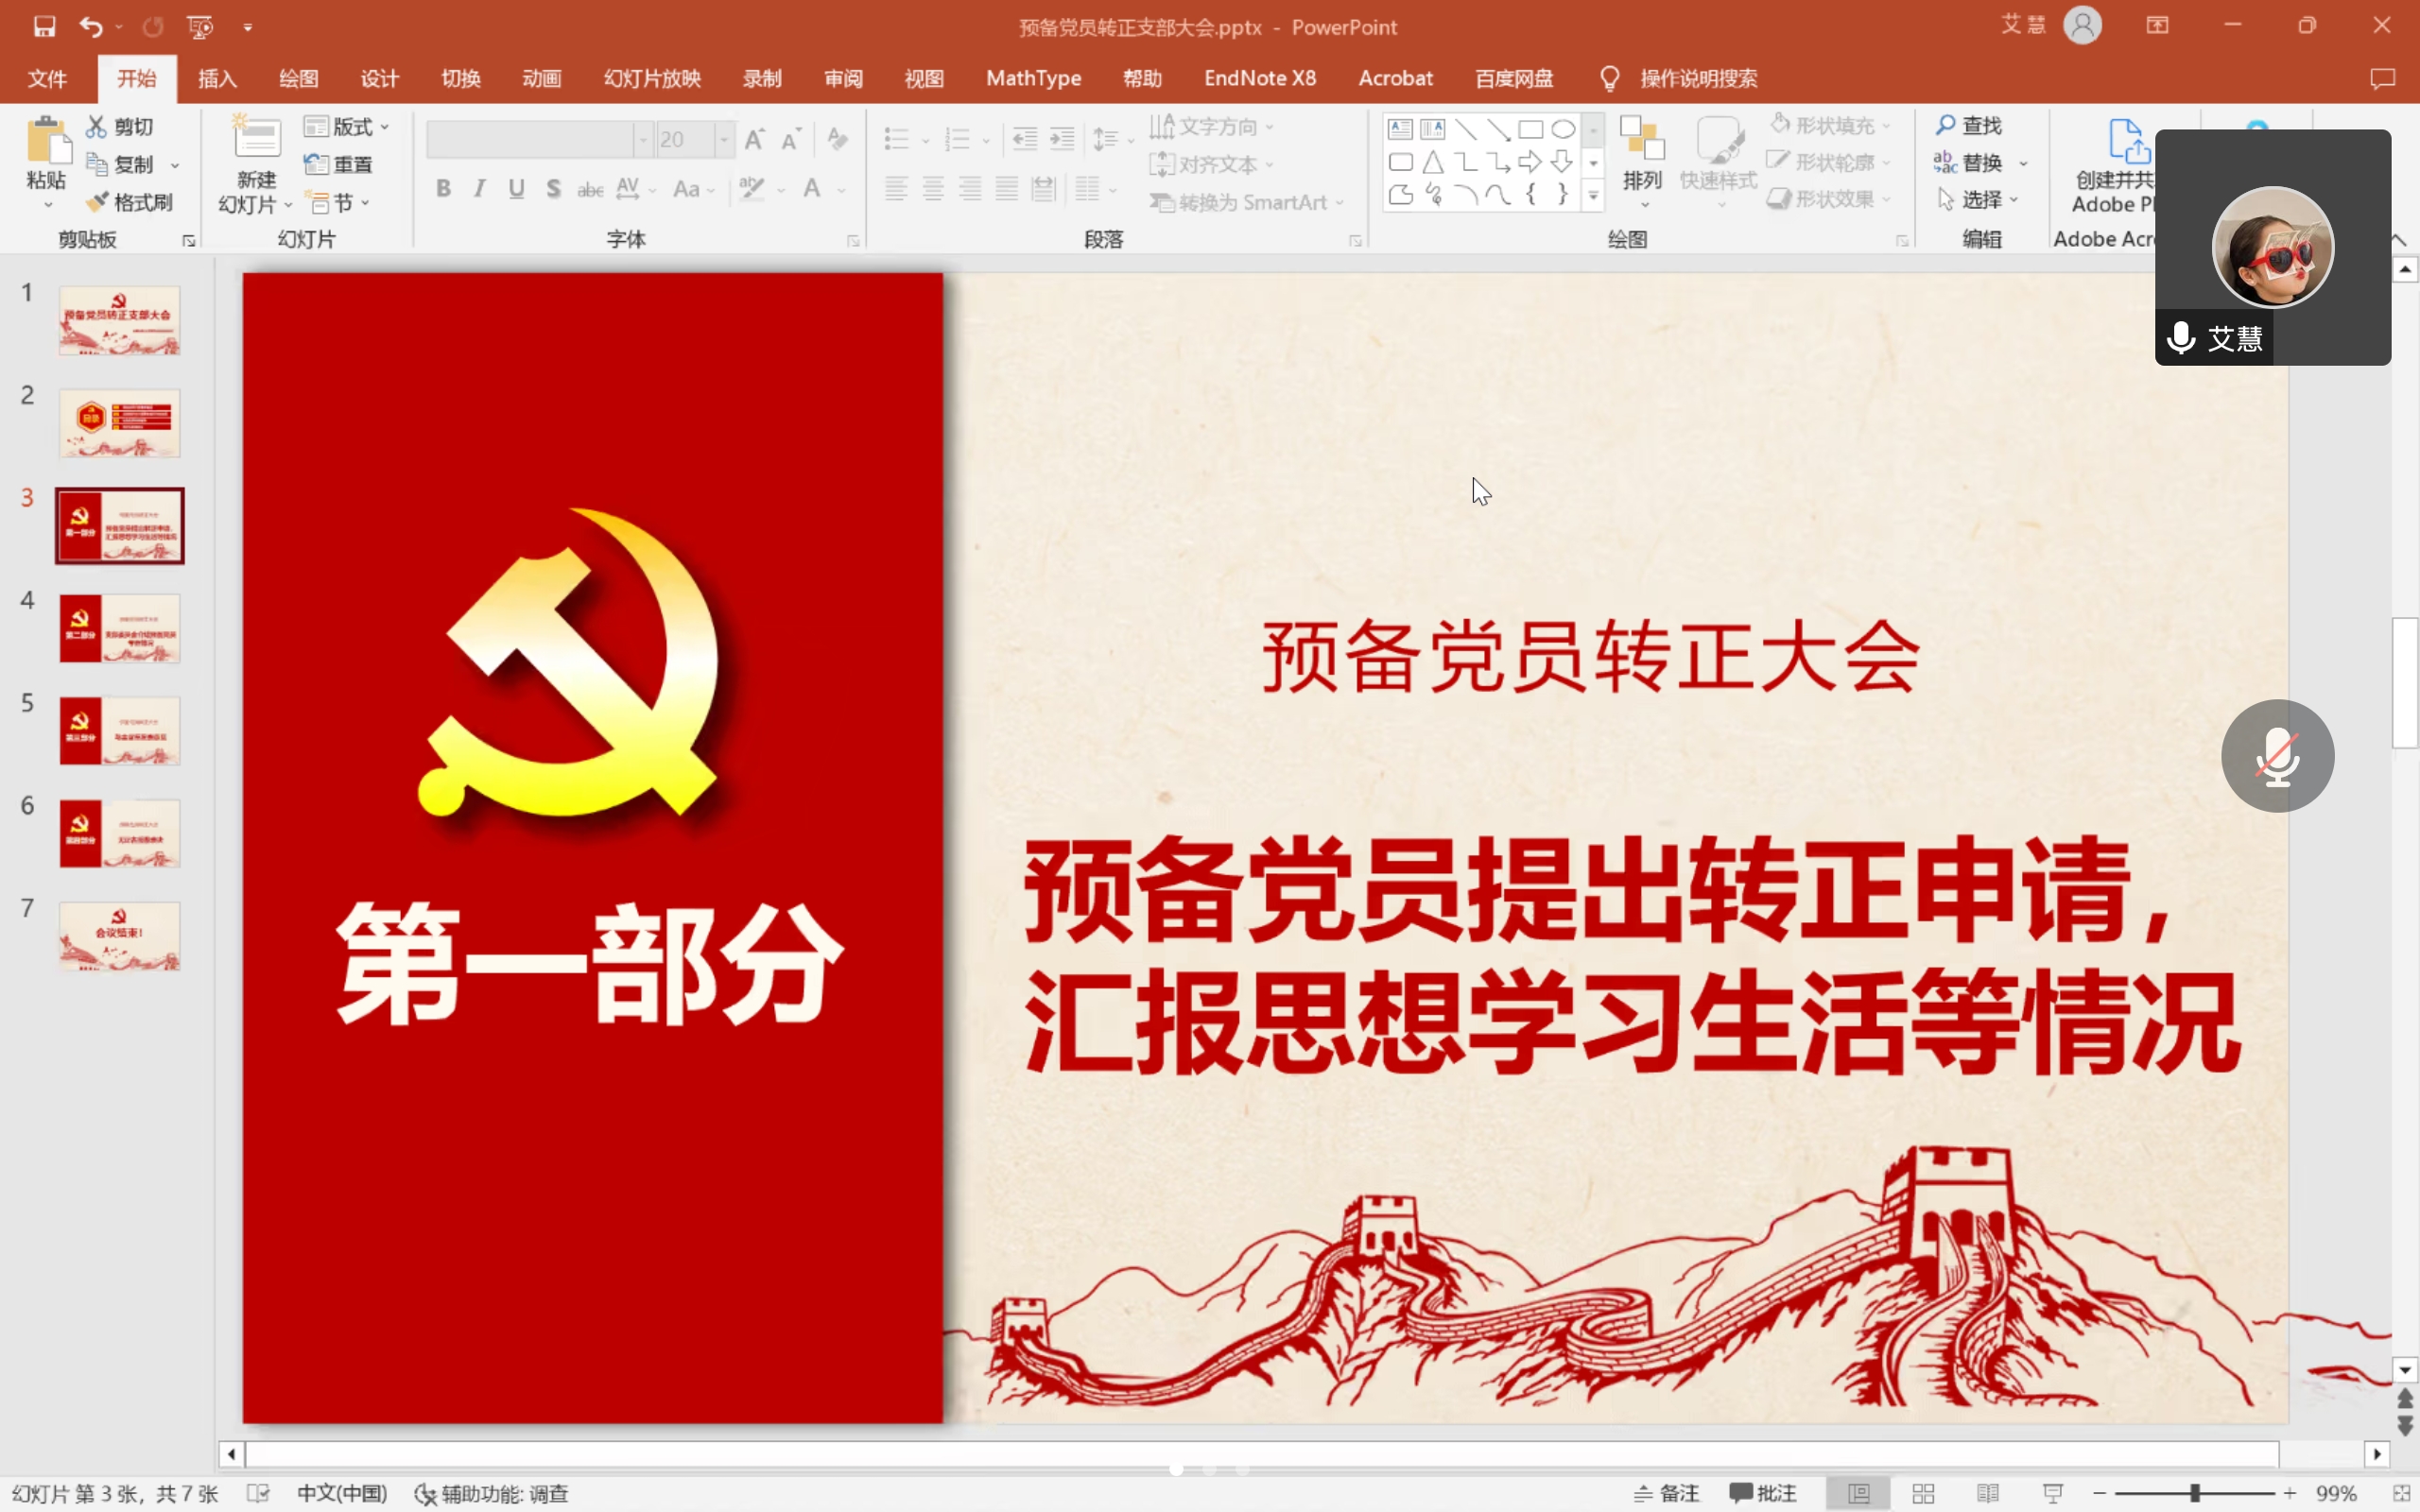Click the Replace (替换) button

[x=1980, y=162]
